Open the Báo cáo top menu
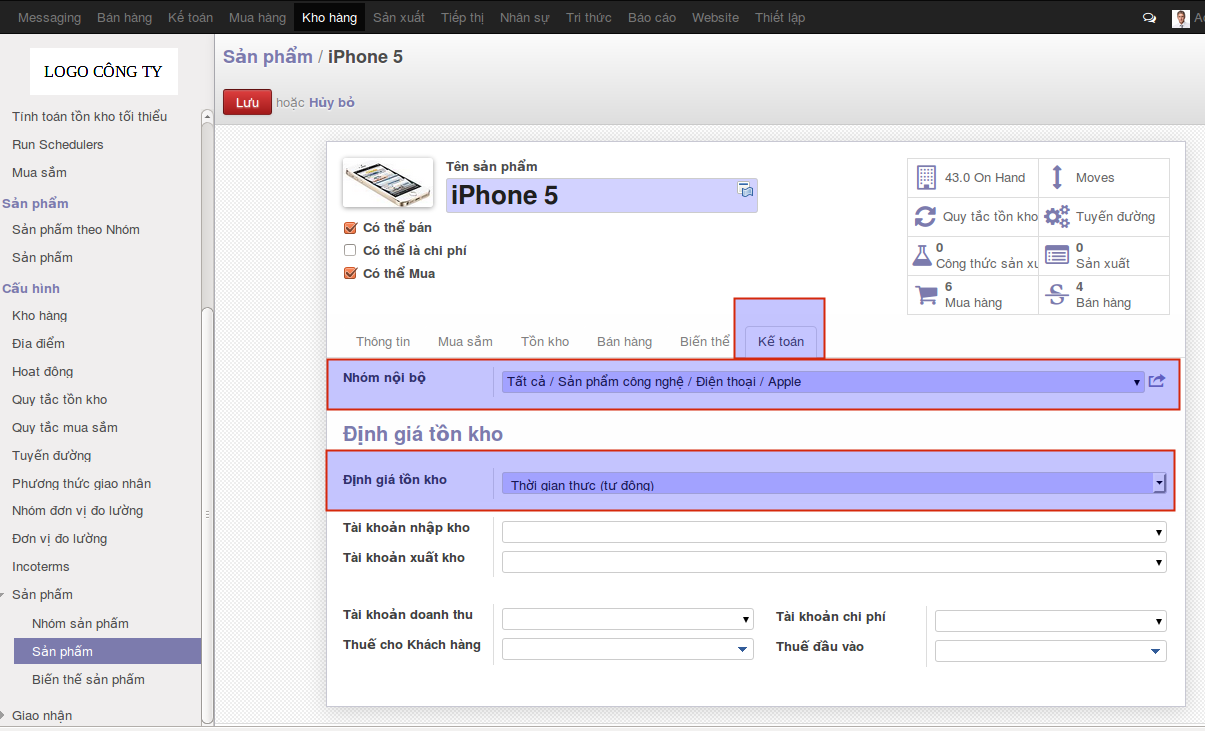This screenshot has width=1205, height=731. click(652, 18)
